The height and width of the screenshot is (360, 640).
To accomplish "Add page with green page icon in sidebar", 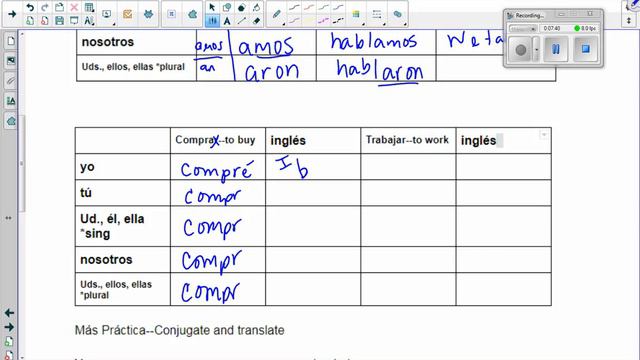I will 9,342.
